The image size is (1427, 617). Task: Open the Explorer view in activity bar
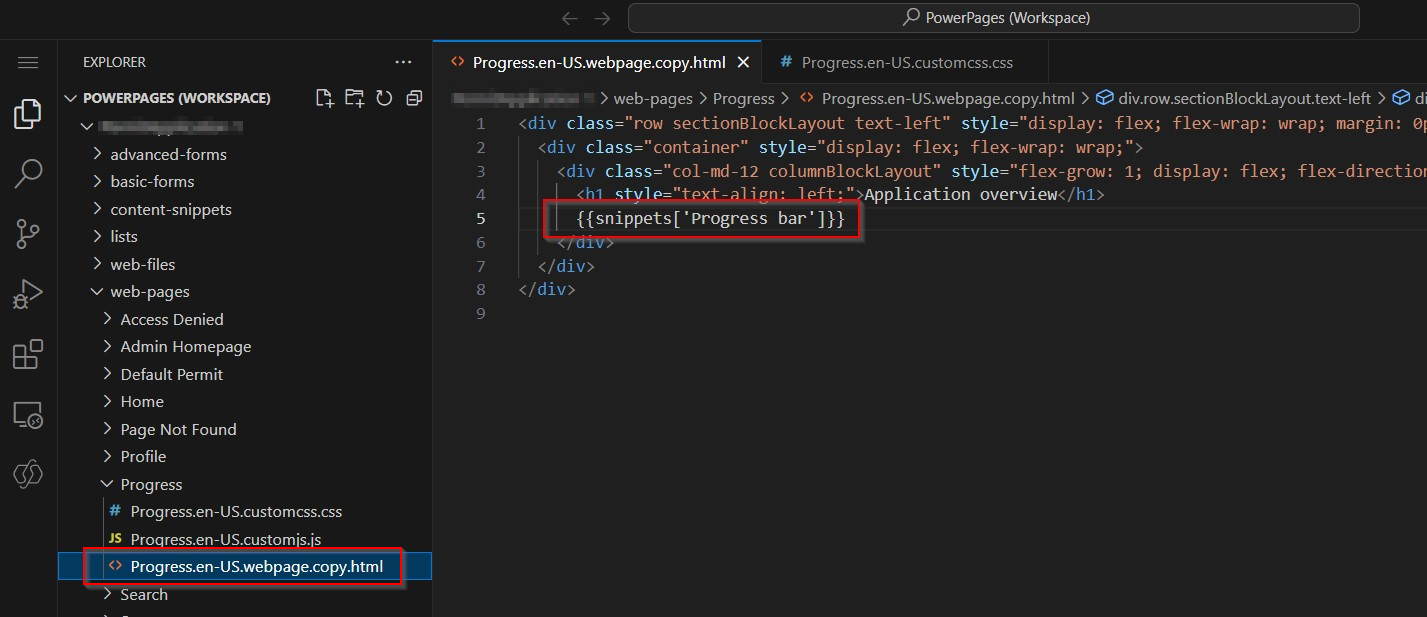pos(28,114)
